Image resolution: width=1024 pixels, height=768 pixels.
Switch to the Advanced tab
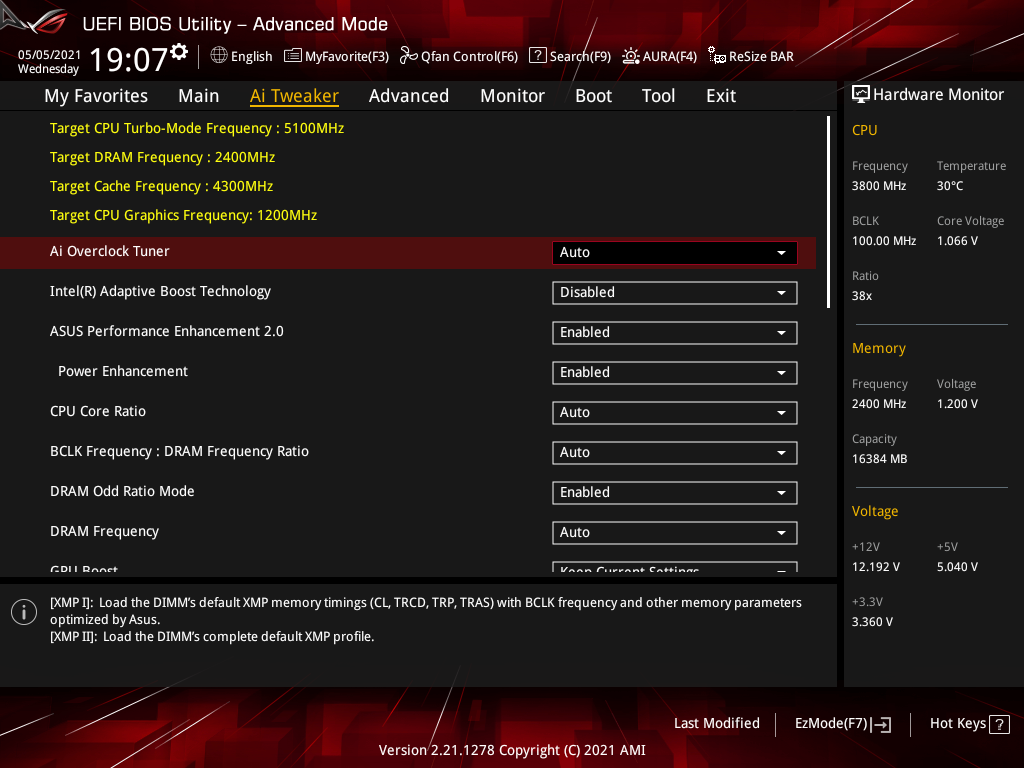click(409, 96)
